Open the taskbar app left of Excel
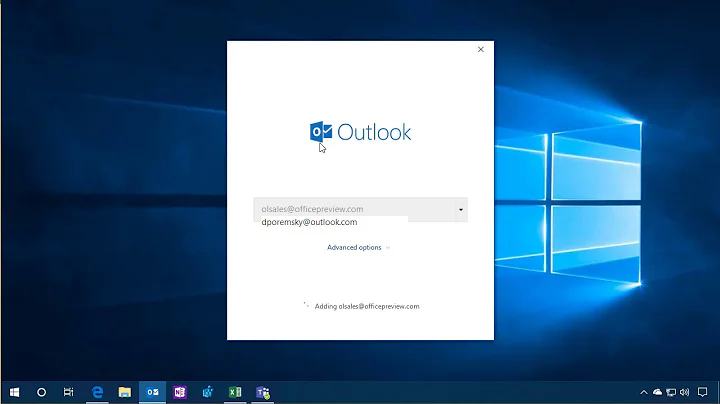Image resolution: width=720 pixels, height=404 pixels. [208, 392]
